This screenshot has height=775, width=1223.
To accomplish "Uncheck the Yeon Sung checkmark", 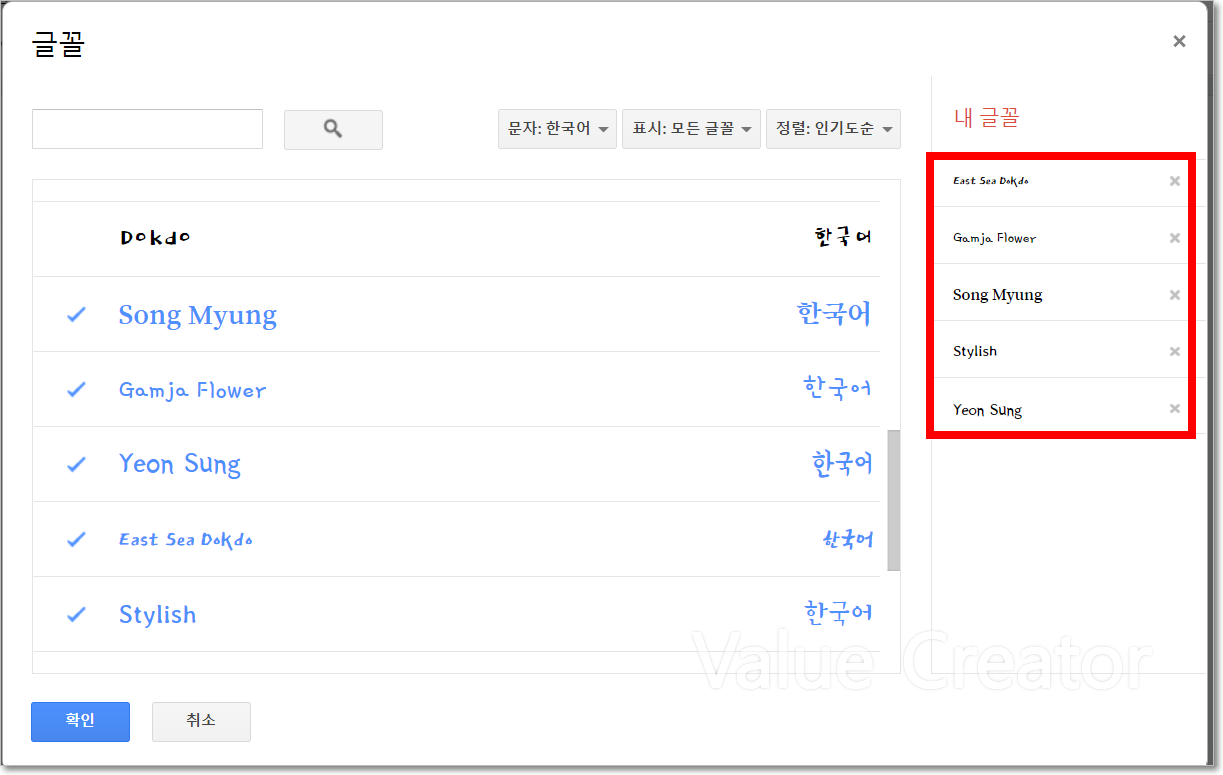I will coord(76,464).
